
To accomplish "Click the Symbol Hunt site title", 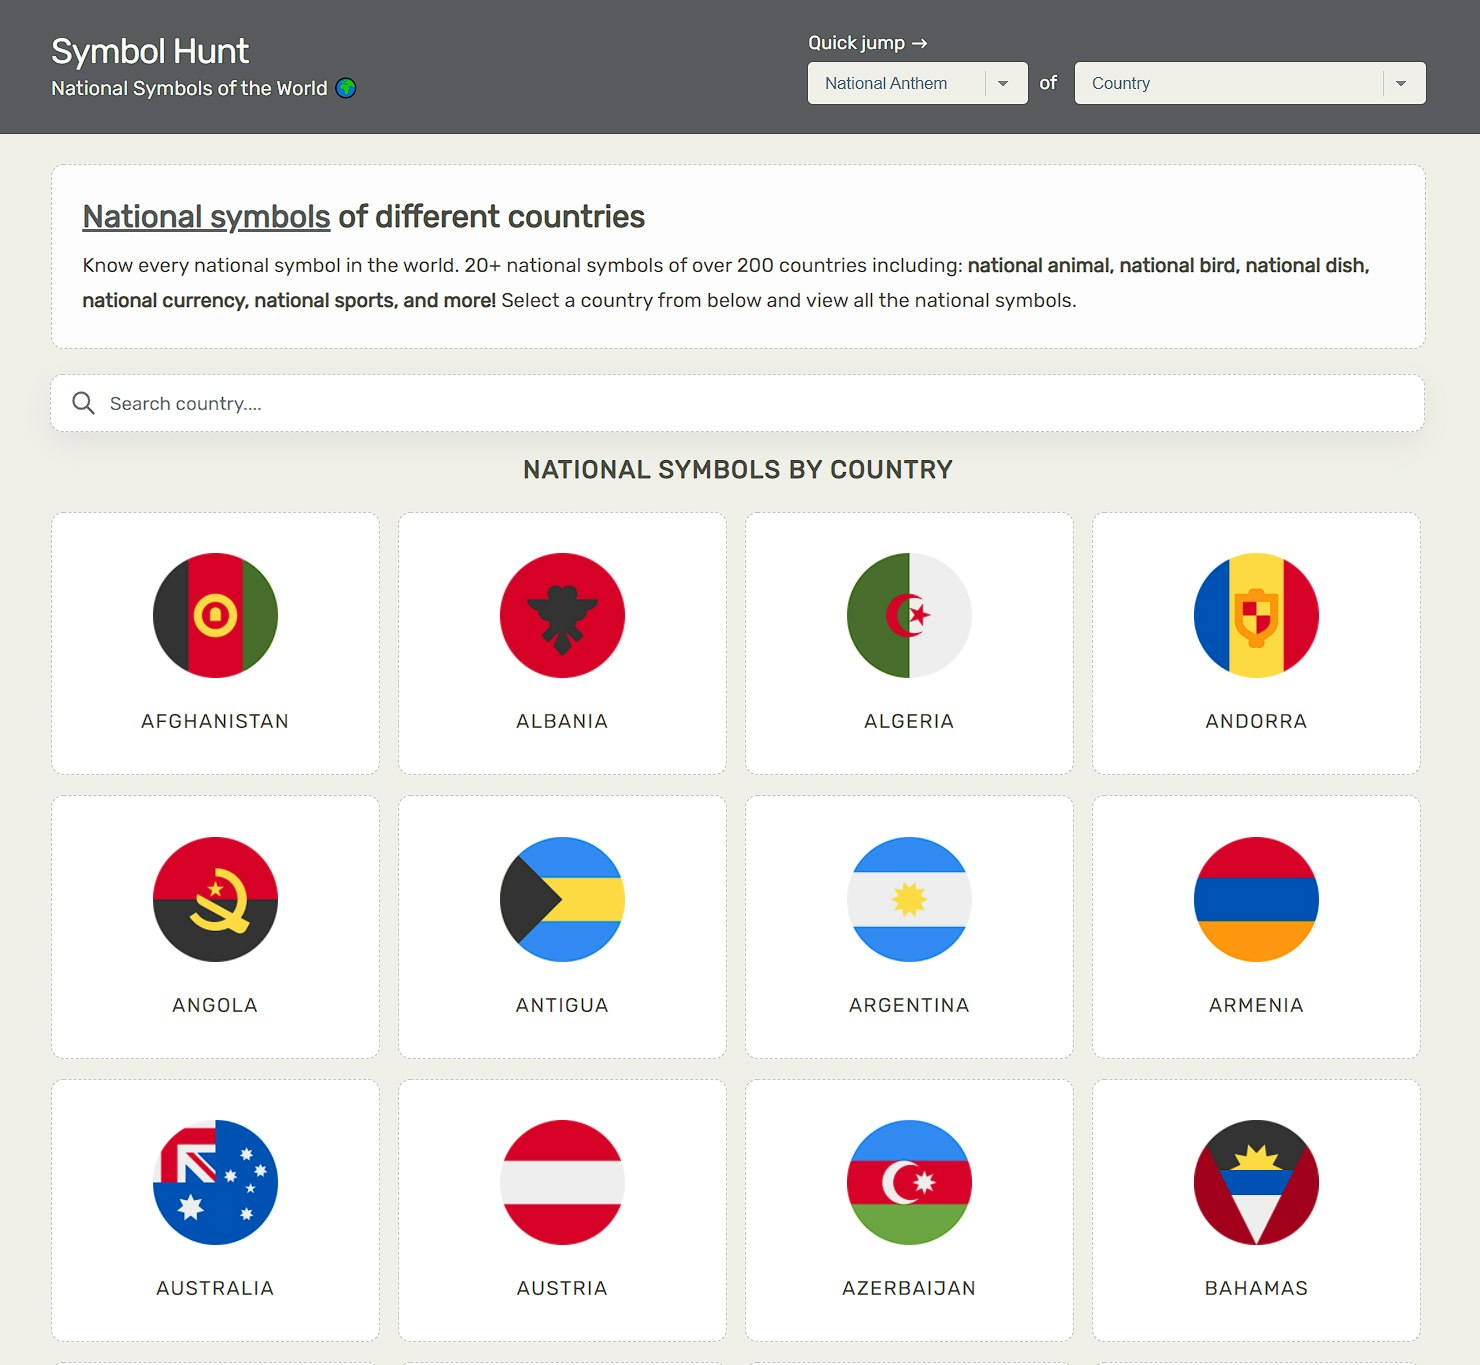I will pos(150,50).
